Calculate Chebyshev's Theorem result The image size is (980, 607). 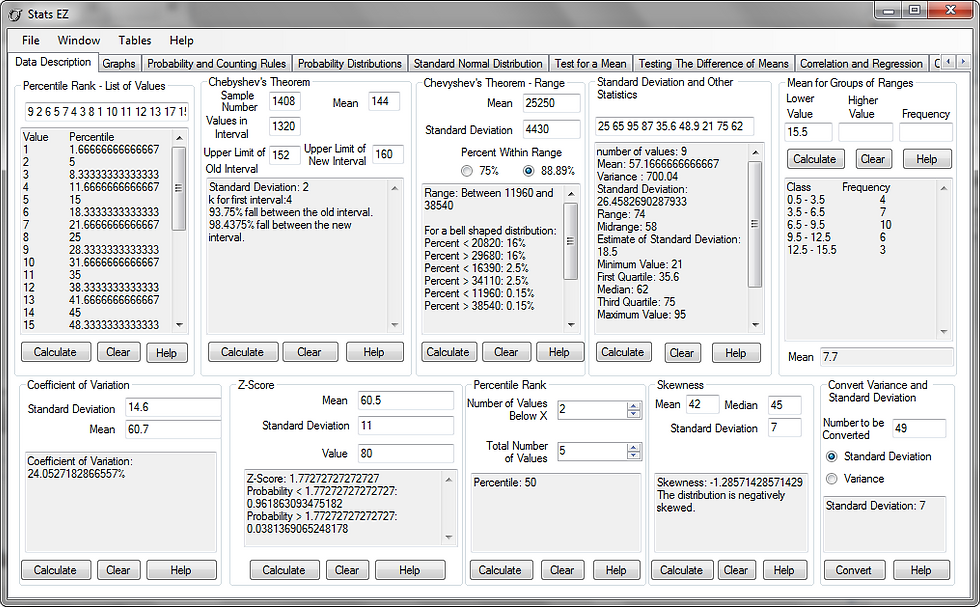[x=242, y=353]
